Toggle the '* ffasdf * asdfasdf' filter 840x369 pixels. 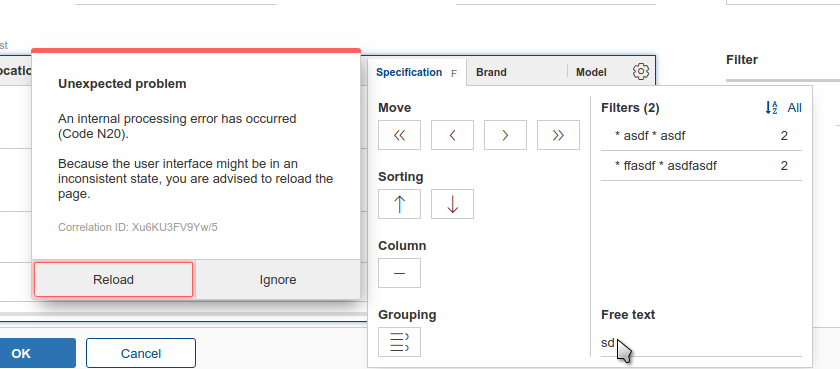tap(701, 166)
